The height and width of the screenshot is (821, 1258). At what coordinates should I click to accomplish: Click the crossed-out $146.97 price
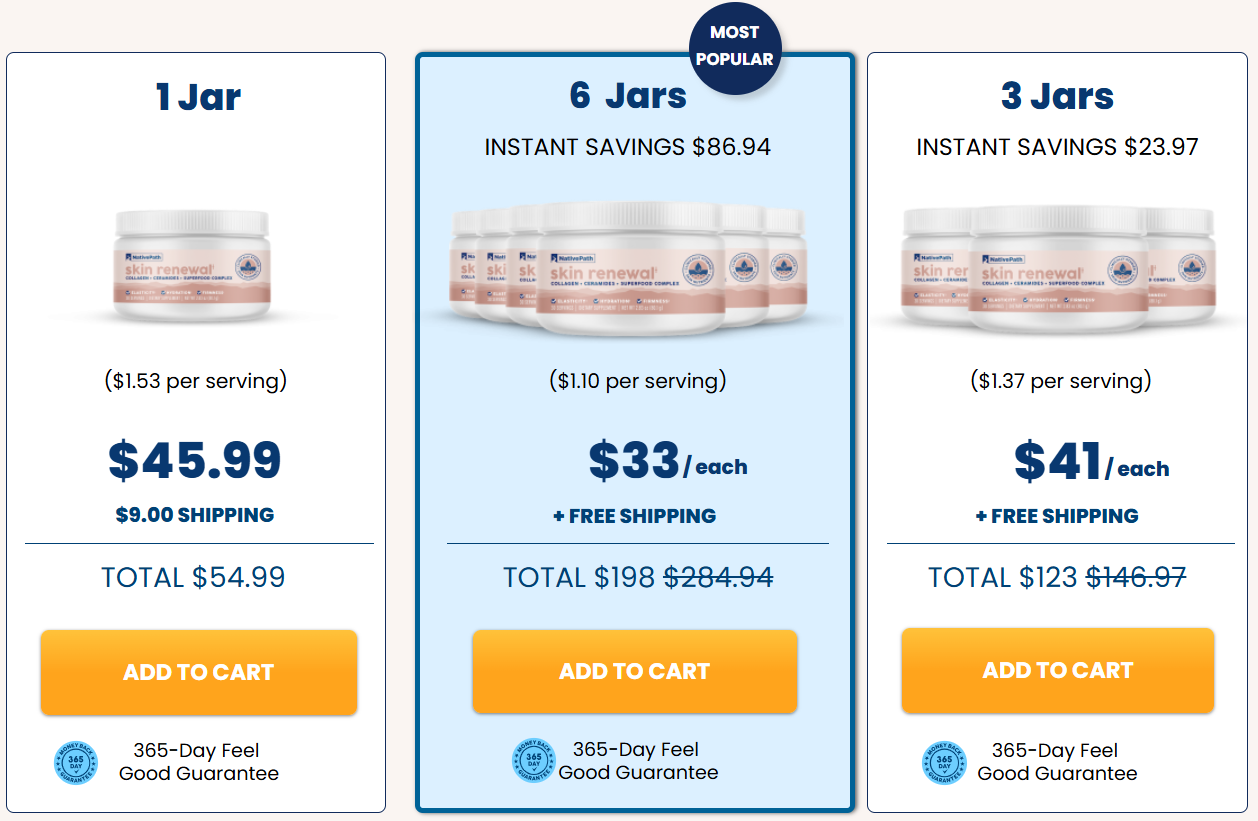(x=1136, y=577)
